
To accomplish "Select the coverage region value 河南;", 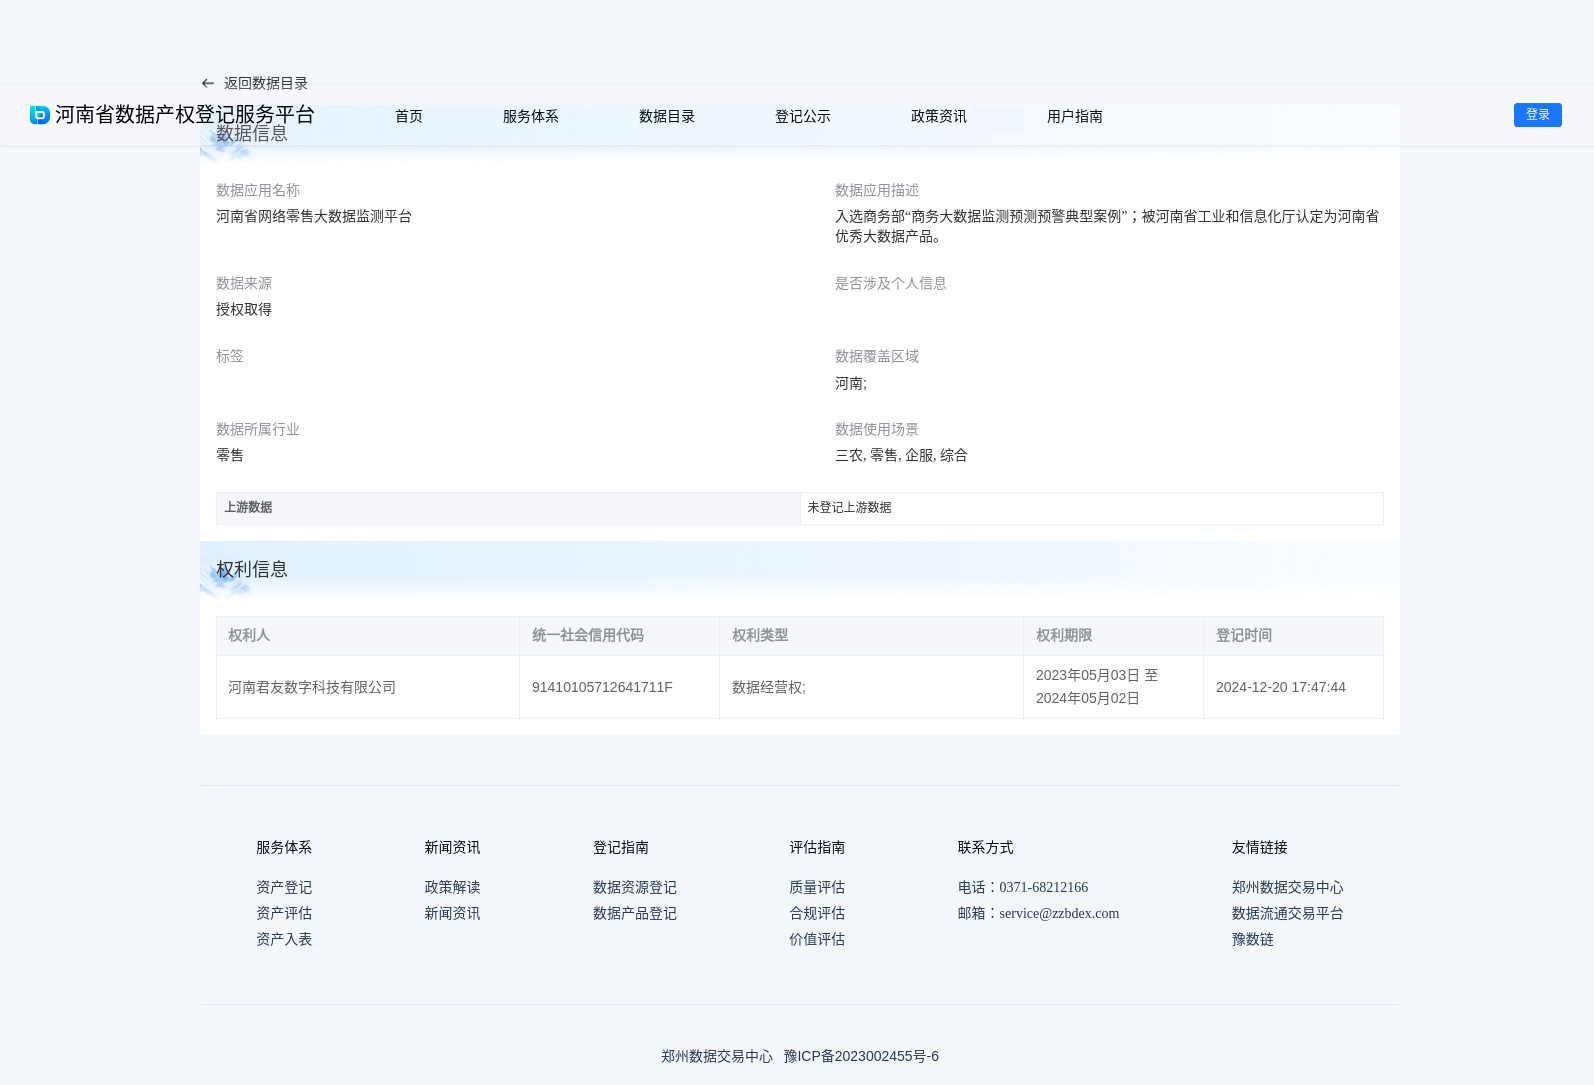I will coord(851,383).
